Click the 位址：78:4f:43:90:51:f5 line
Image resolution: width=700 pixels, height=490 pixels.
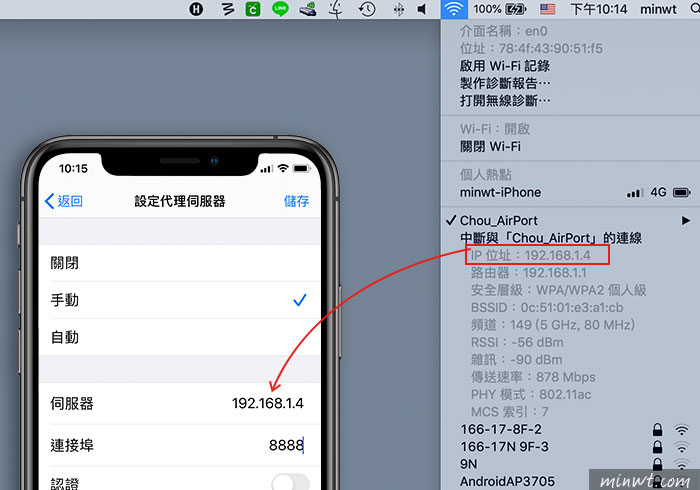coord(531,49)
